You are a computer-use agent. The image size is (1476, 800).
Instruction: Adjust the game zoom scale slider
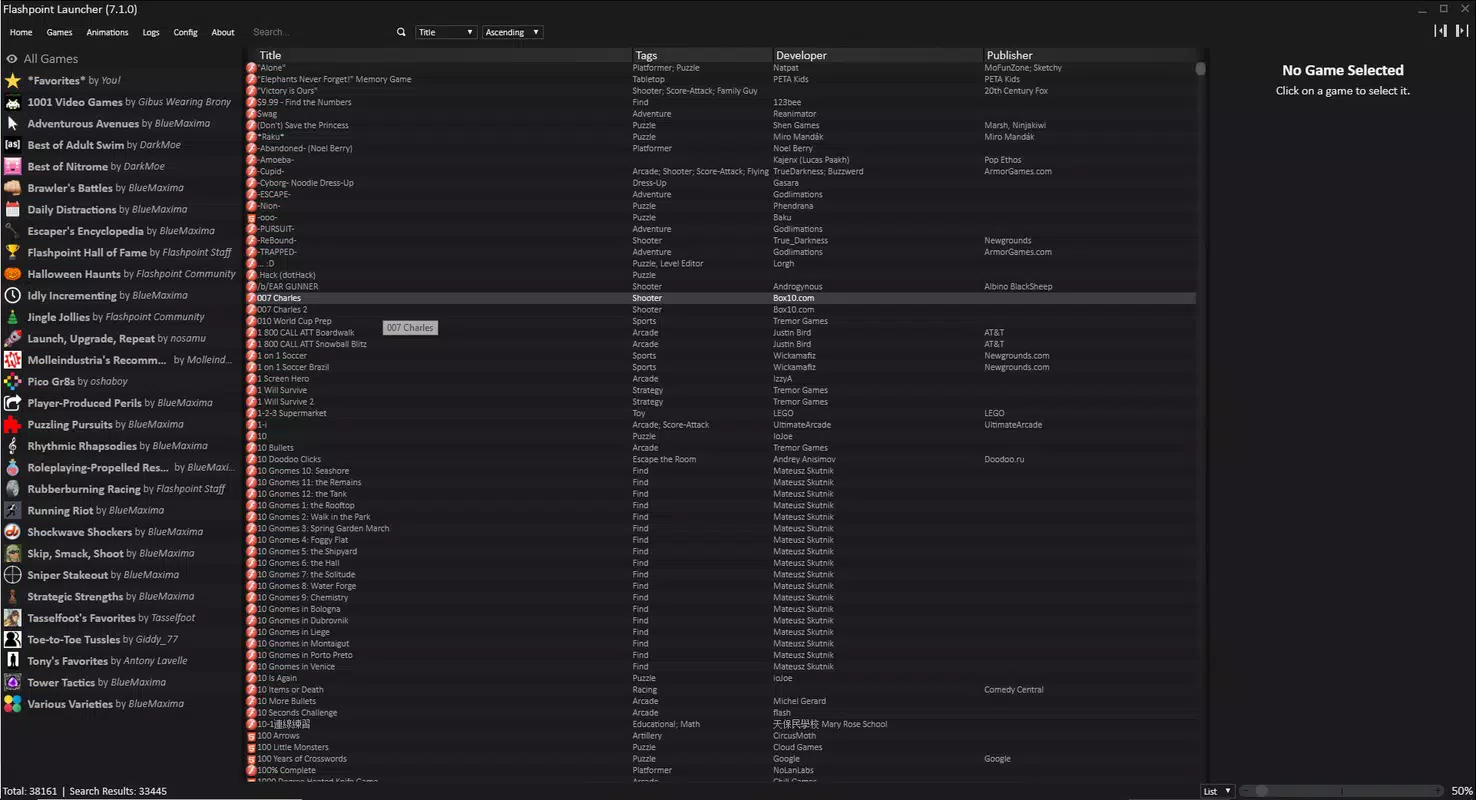point(1342,791)
